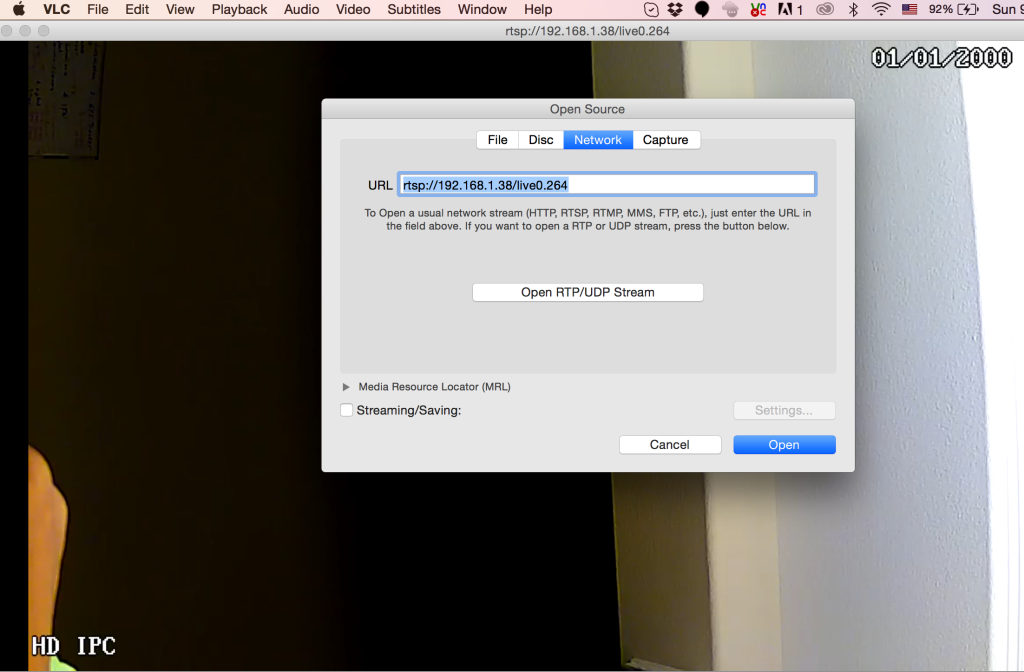Click the black speech bubble status icon
This screenshot has height=672, width=1024.
click(702, 9)
